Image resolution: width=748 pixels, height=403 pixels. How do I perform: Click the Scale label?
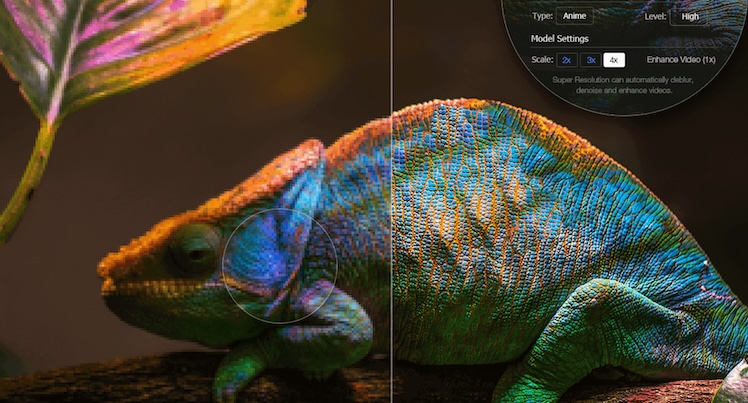pyautogui.click(x=542, y=60)
